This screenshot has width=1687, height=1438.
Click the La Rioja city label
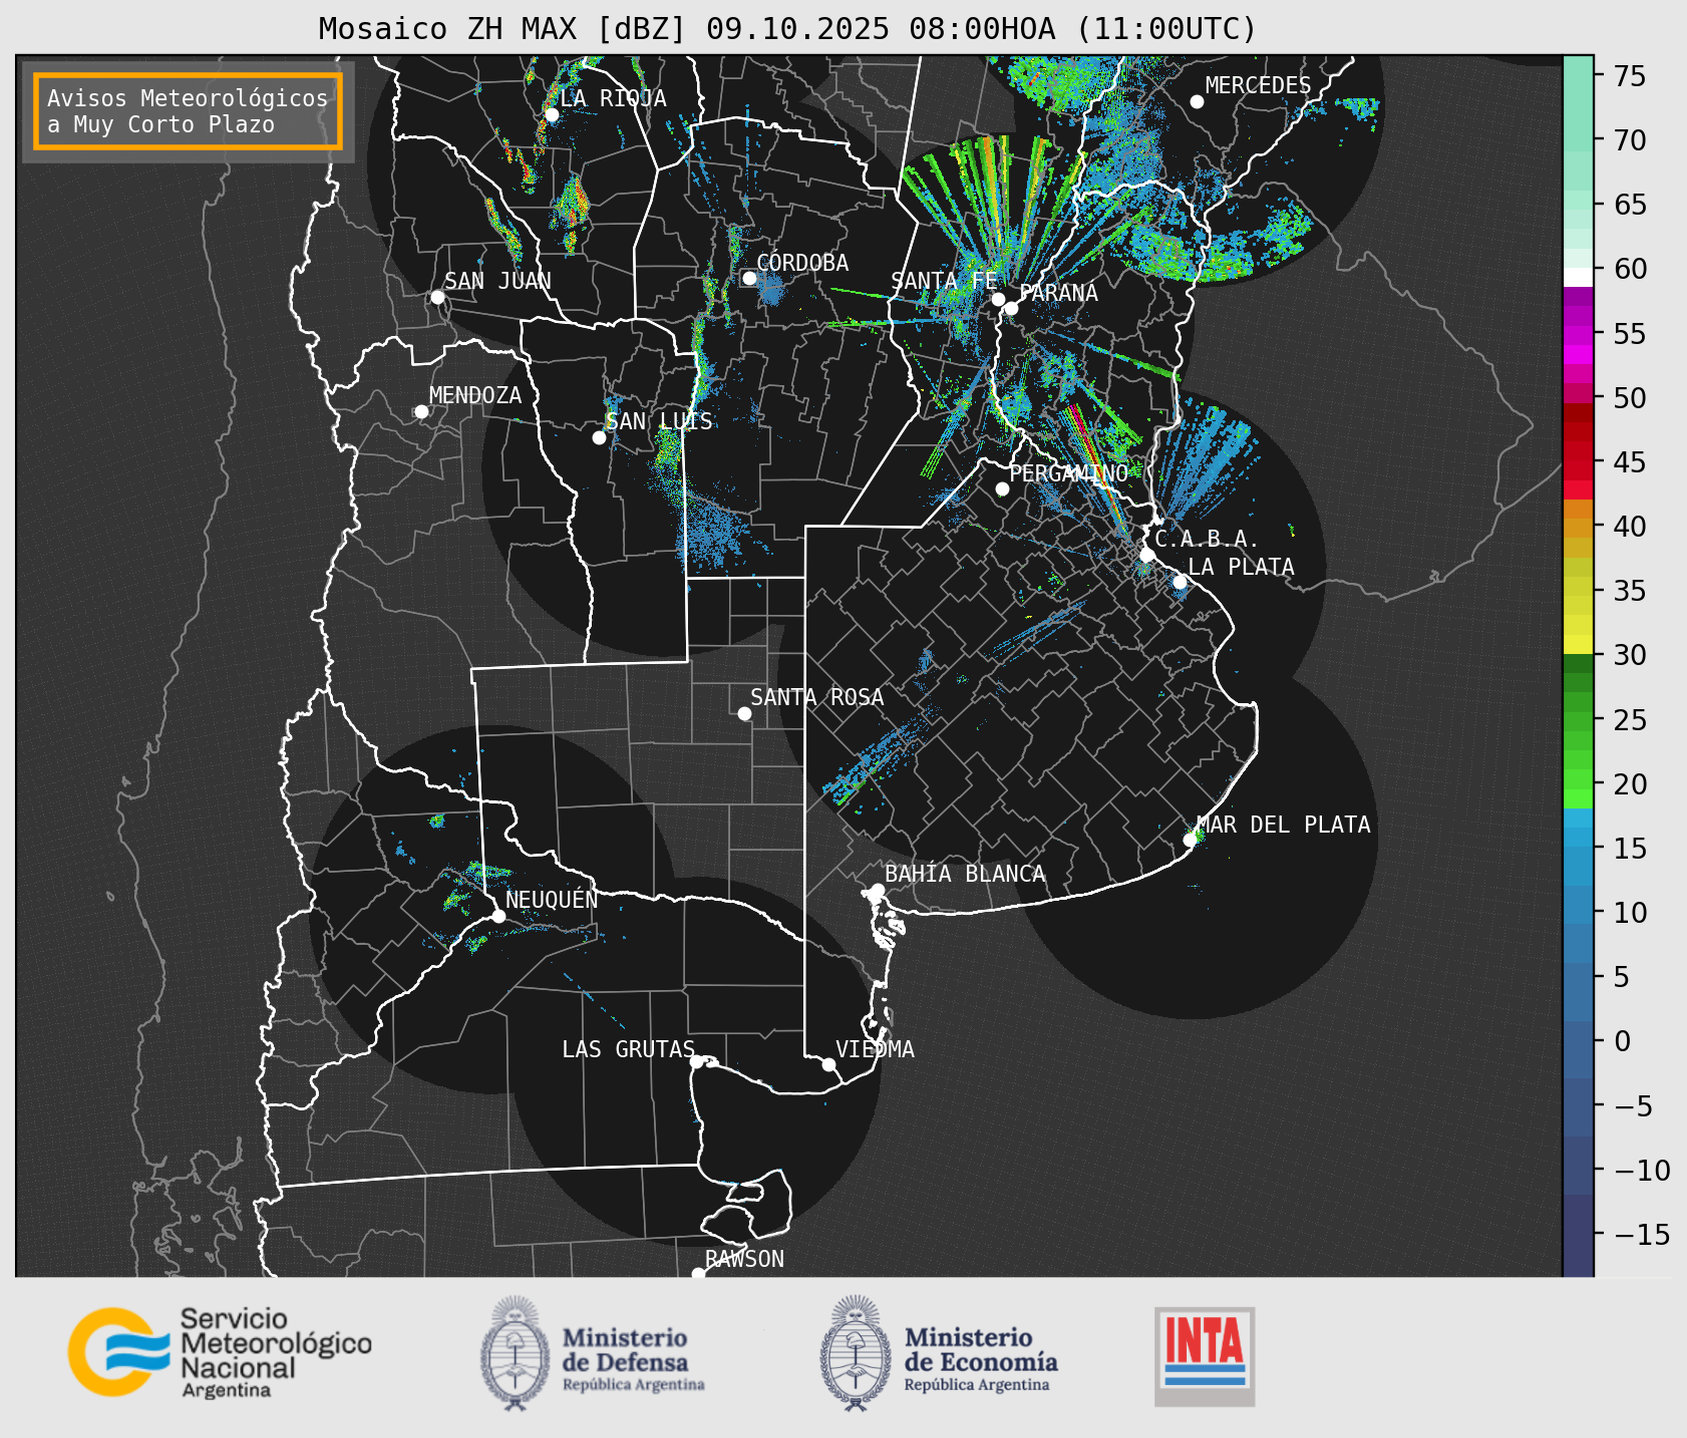[x=612, y=98]
